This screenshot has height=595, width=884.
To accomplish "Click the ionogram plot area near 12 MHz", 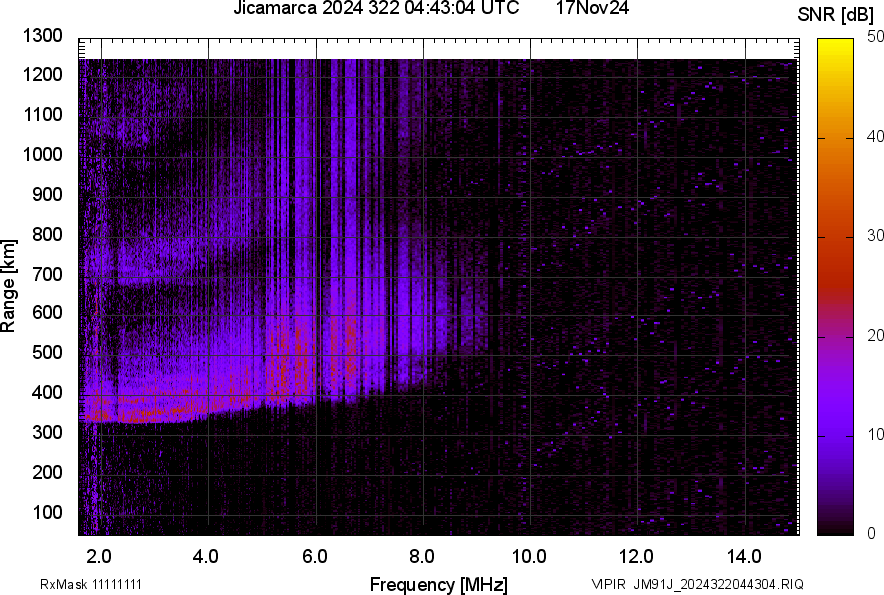I will point(638,287).
